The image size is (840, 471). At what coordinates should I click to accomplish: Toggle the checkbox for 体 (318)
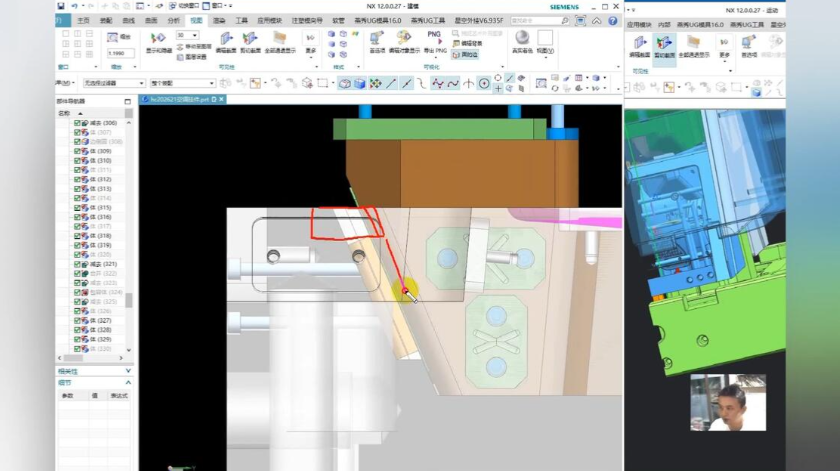click(x=77, y=236)
